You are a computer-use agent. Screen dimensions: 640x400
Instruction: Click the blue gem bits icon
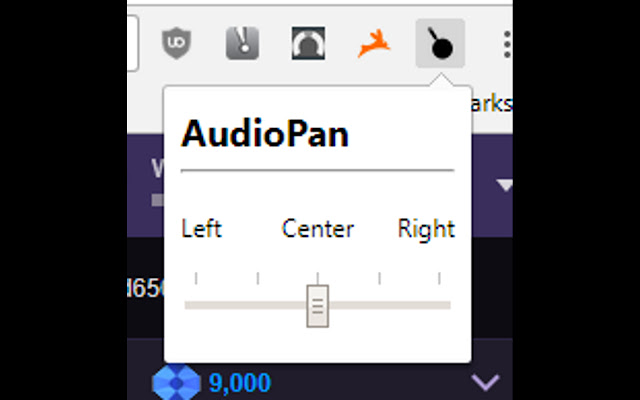pyautogui.click(x=176, y=382)
